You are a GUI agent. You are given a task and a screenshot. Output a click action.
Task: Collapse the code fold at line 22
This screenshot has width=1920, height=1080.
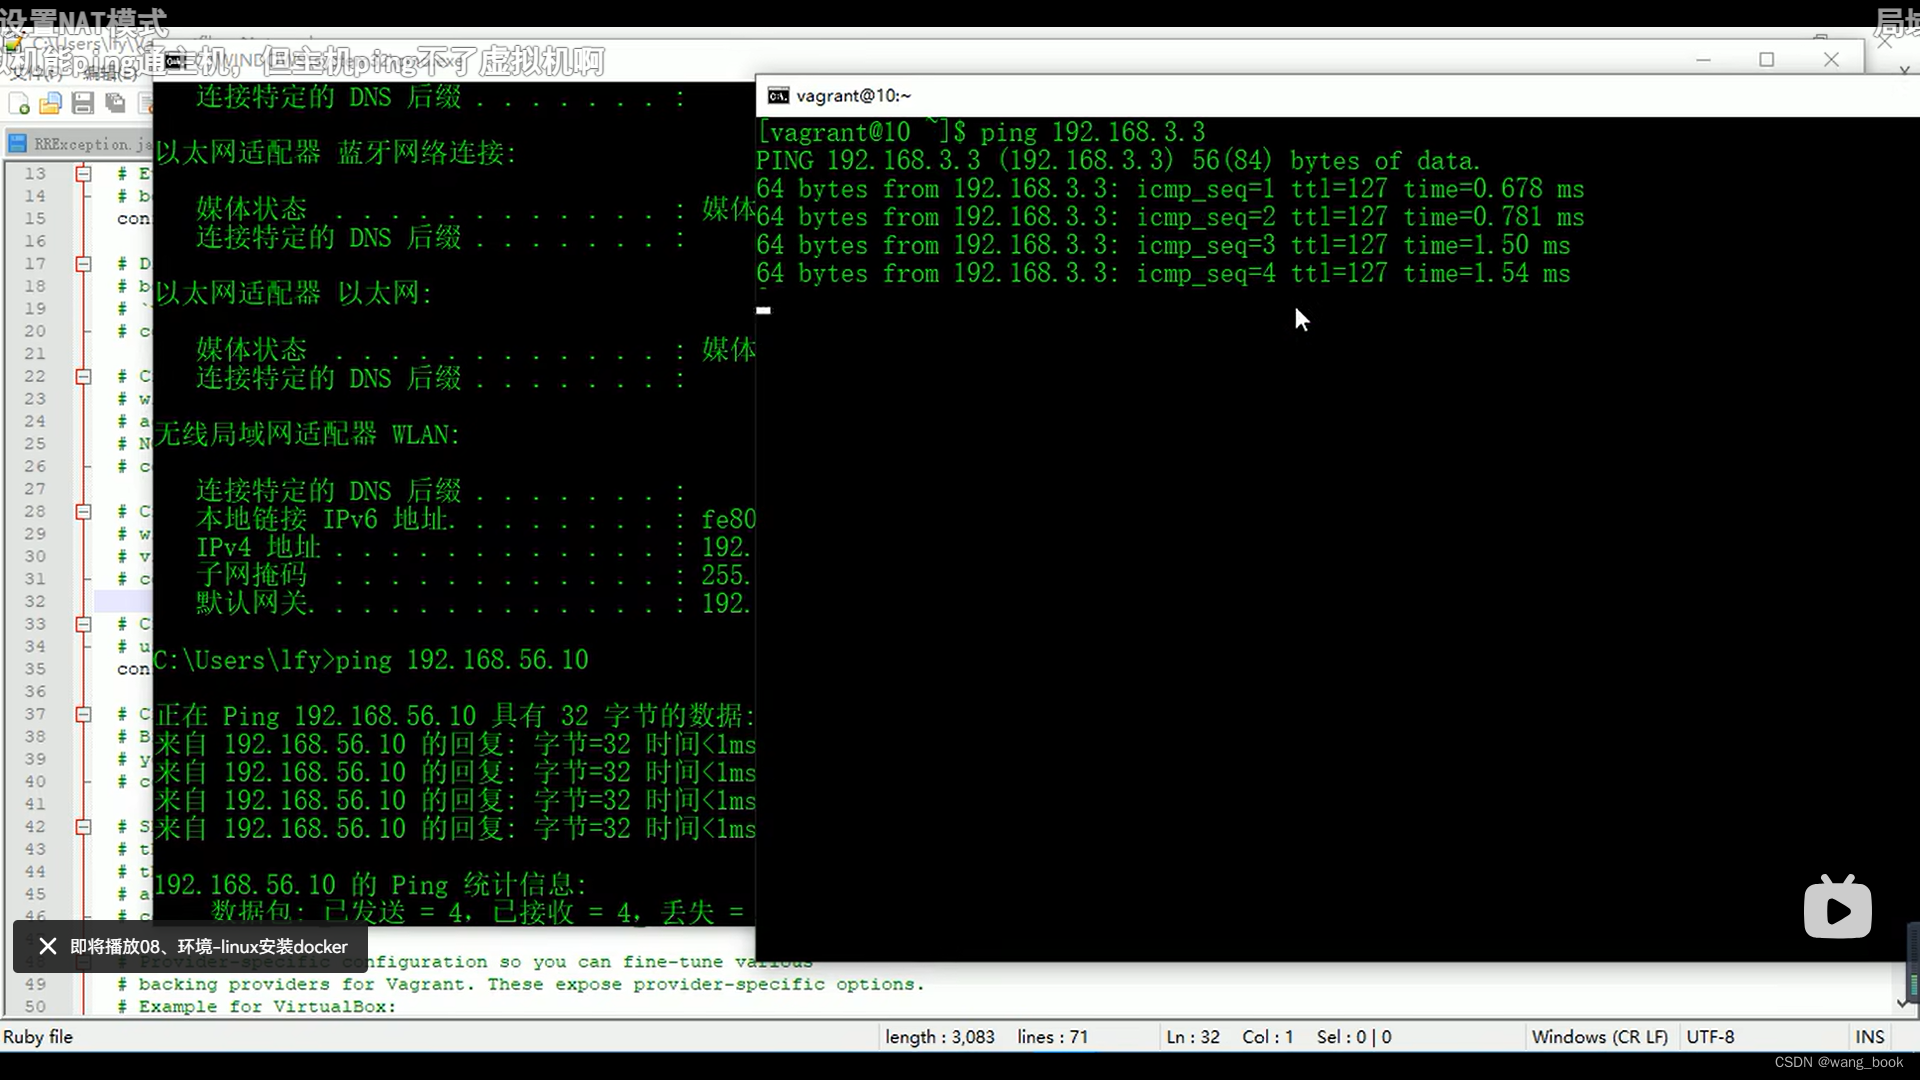pyautogui.click(x=84, y=377)
